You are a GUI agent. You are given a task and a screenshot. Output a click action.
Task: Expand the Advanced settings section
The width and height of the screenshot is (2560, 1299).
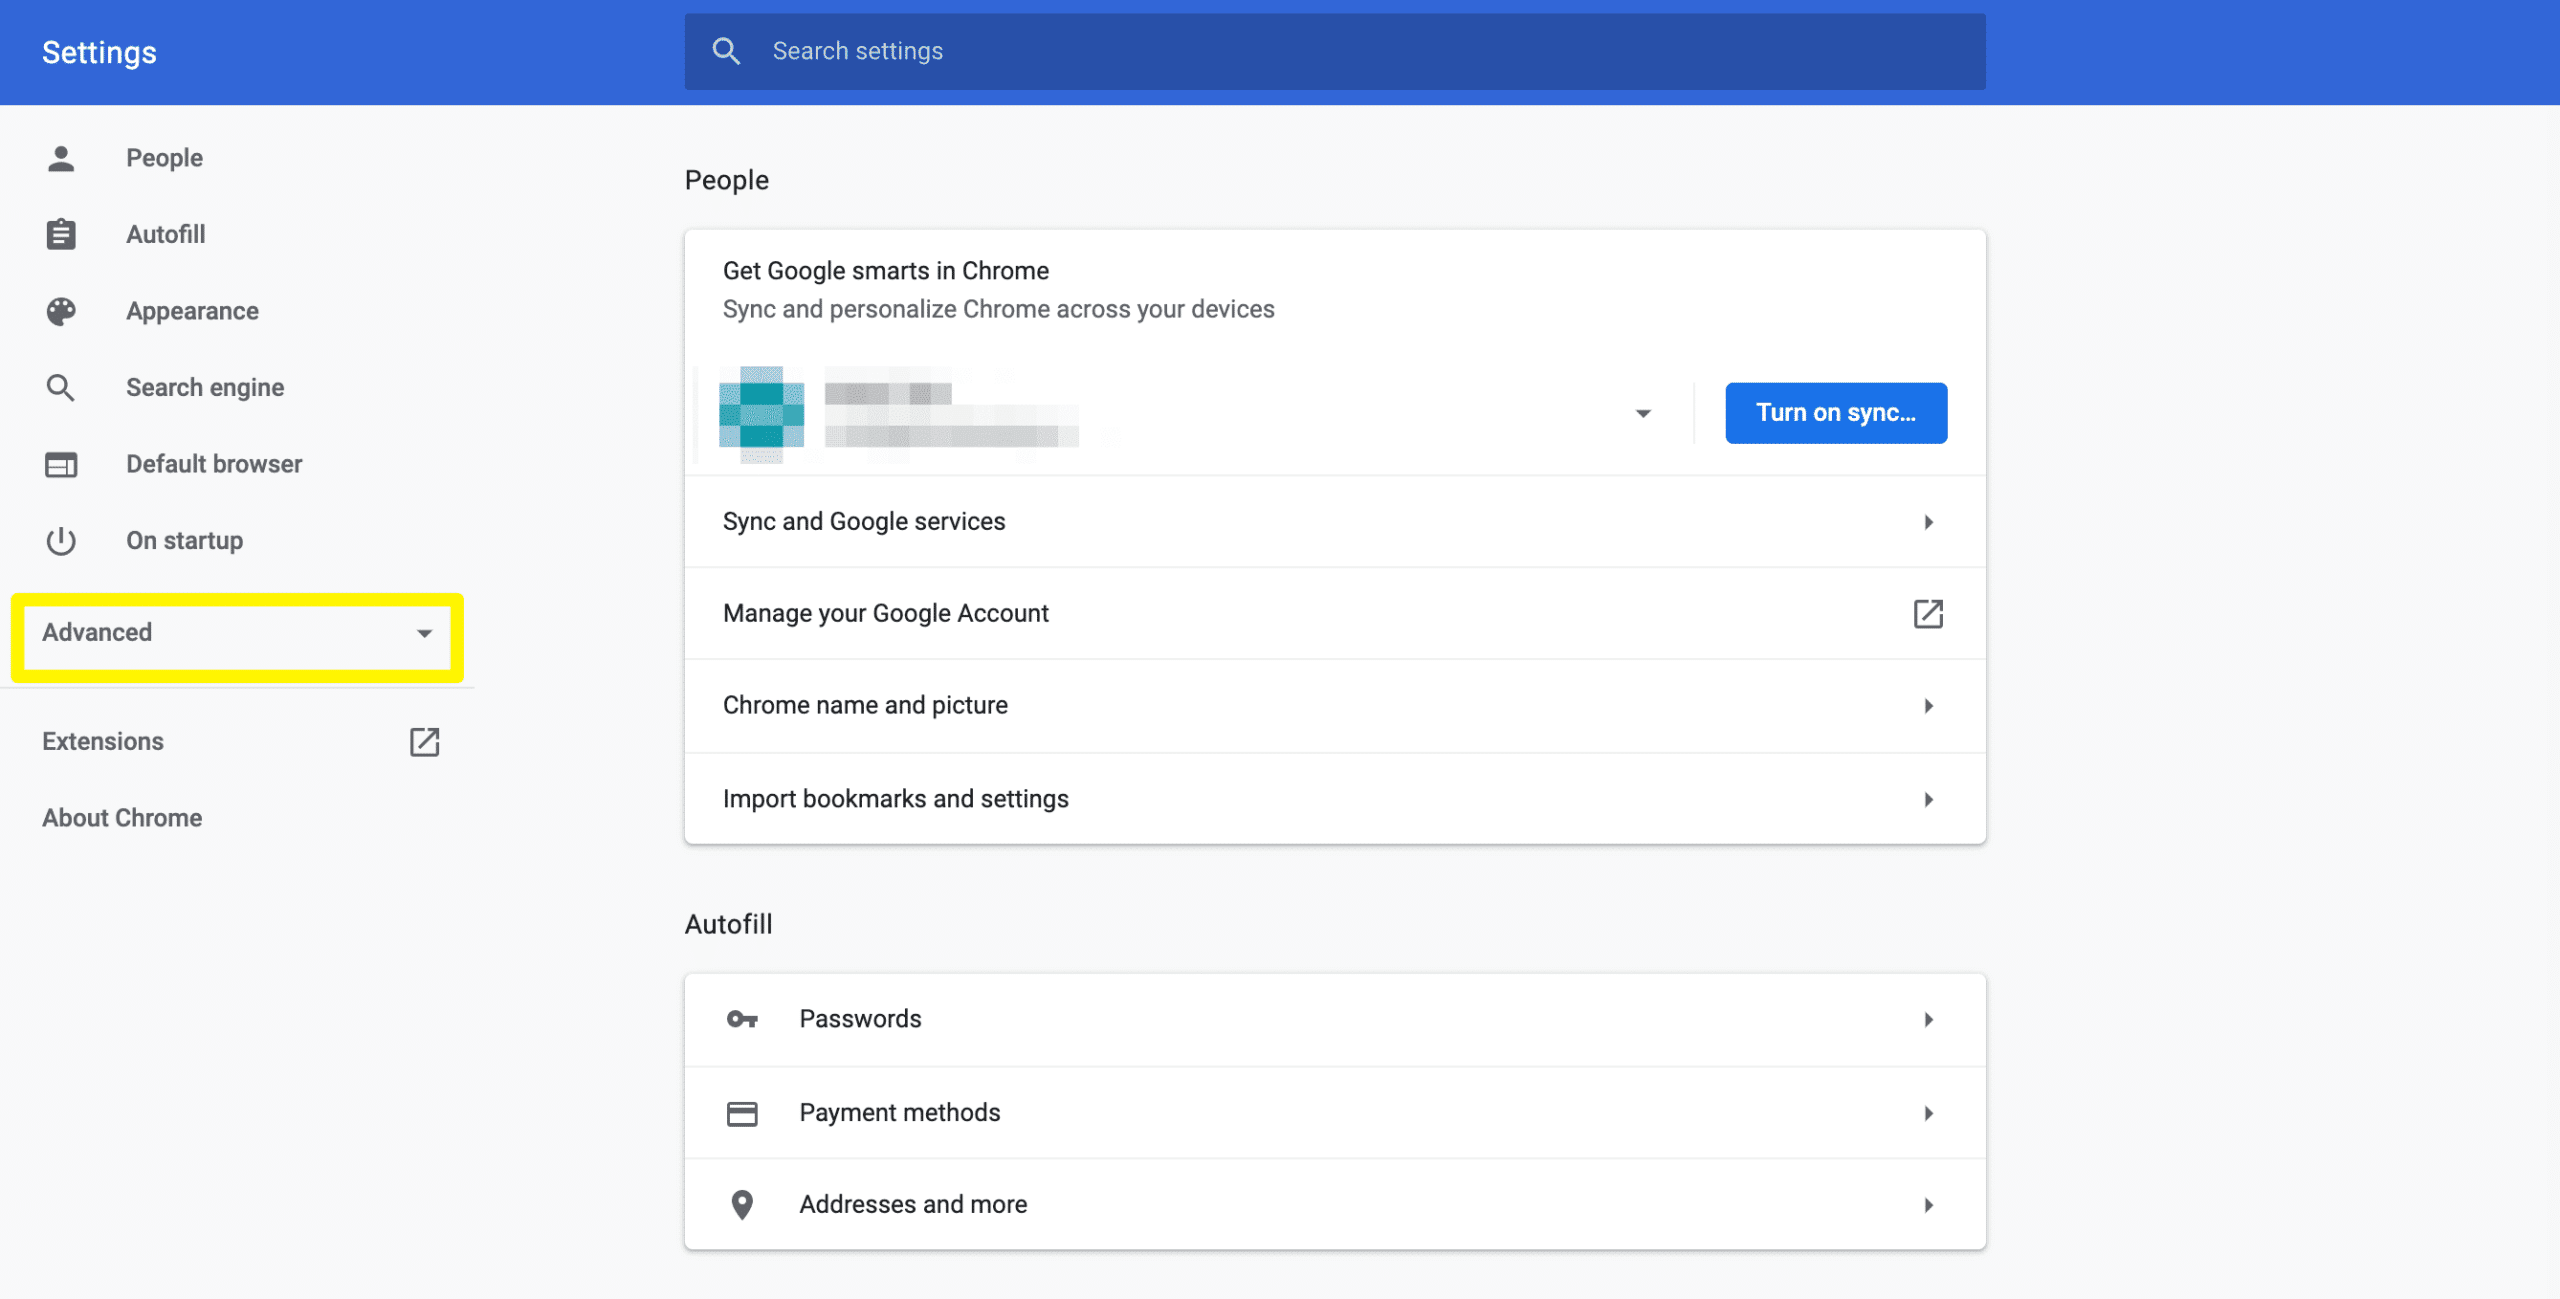point(237,631)
